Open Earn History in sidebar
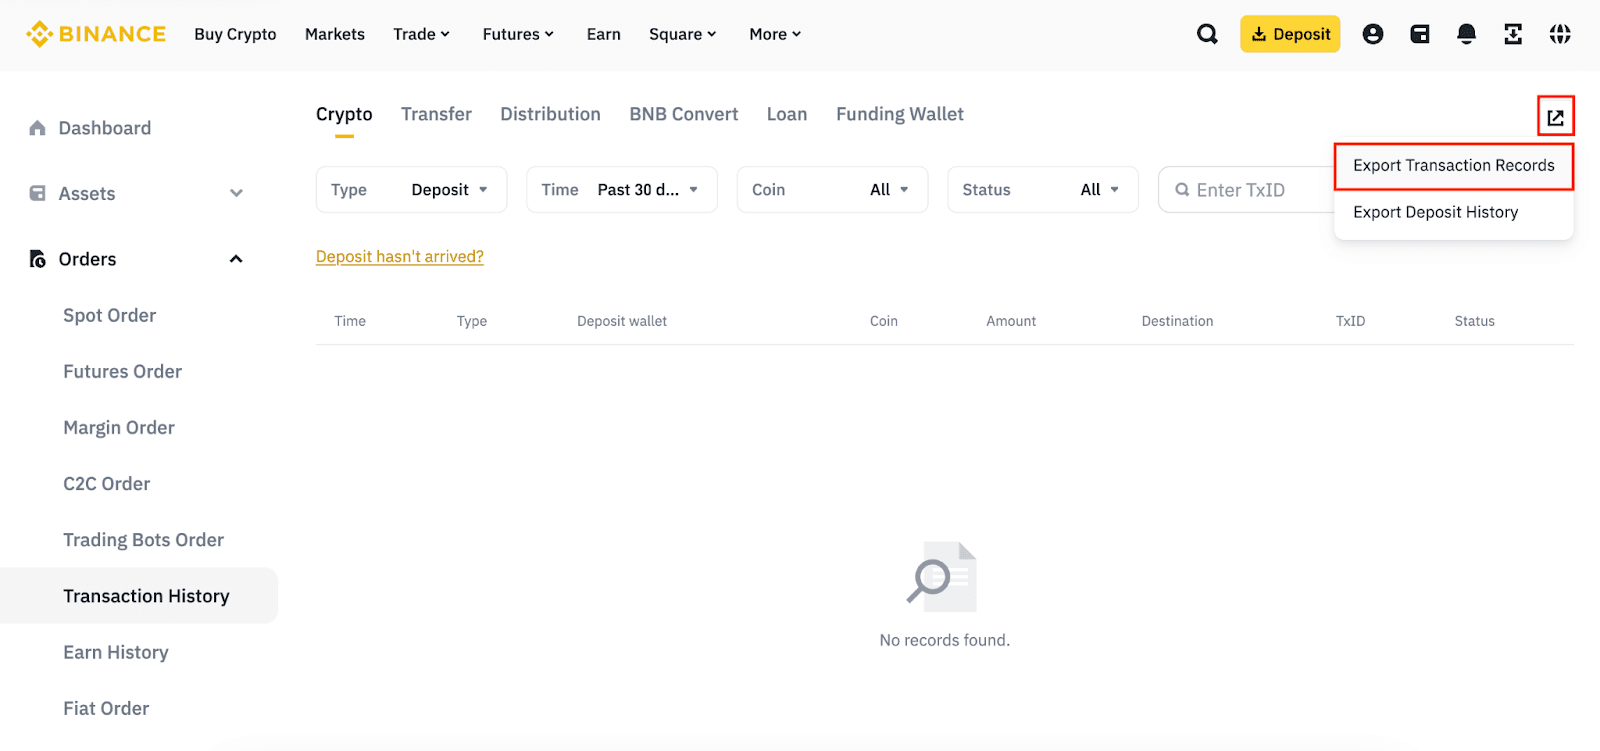This screenshot has width=1600, height=751. point(116,652)
